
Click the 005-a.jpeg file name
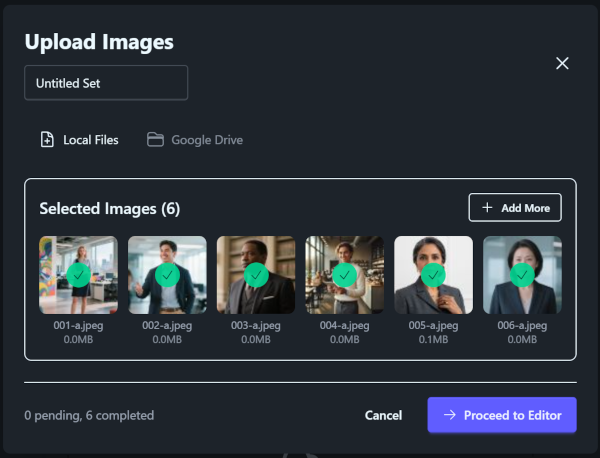(x=434, y=326)
